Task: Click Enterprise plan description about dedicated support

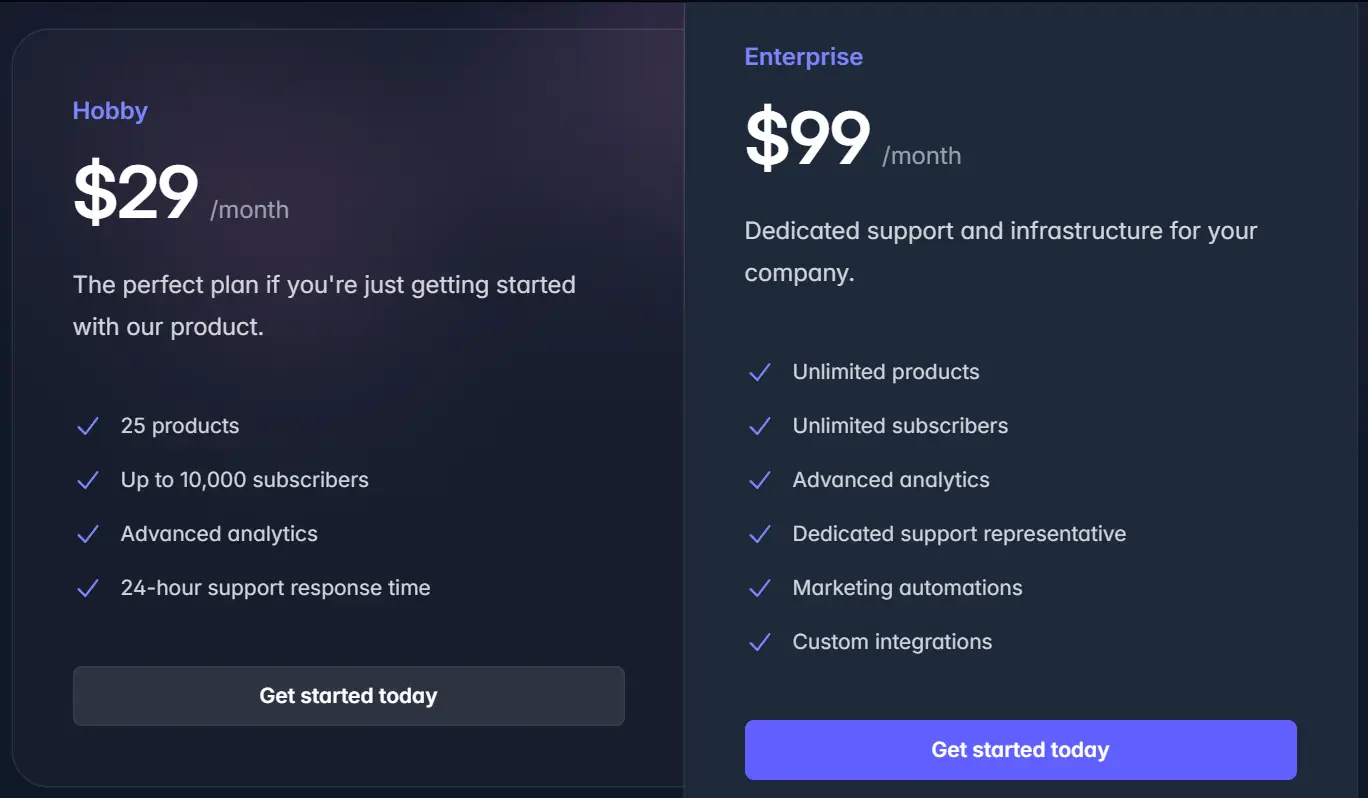Action: pos(1000,252)
